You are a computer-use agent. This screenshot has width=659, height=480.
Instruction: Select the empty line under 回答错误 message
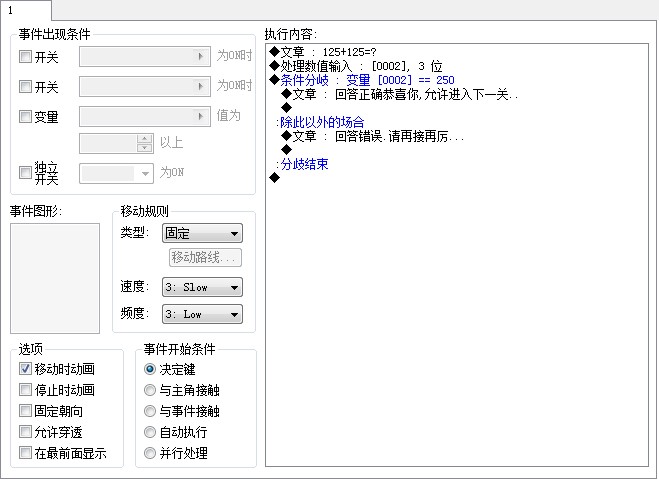coord(287,150)
